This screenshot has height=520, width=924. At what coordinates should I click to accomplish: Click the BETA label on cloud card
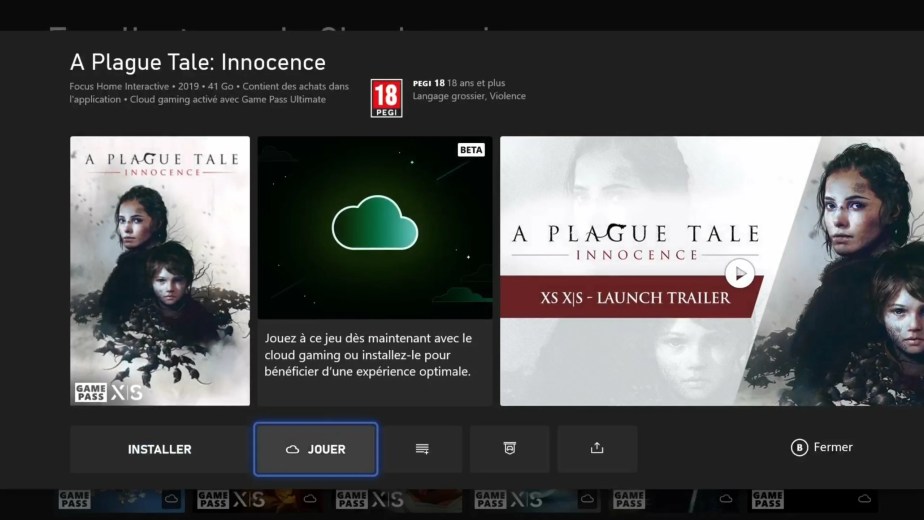coord(471,150)
